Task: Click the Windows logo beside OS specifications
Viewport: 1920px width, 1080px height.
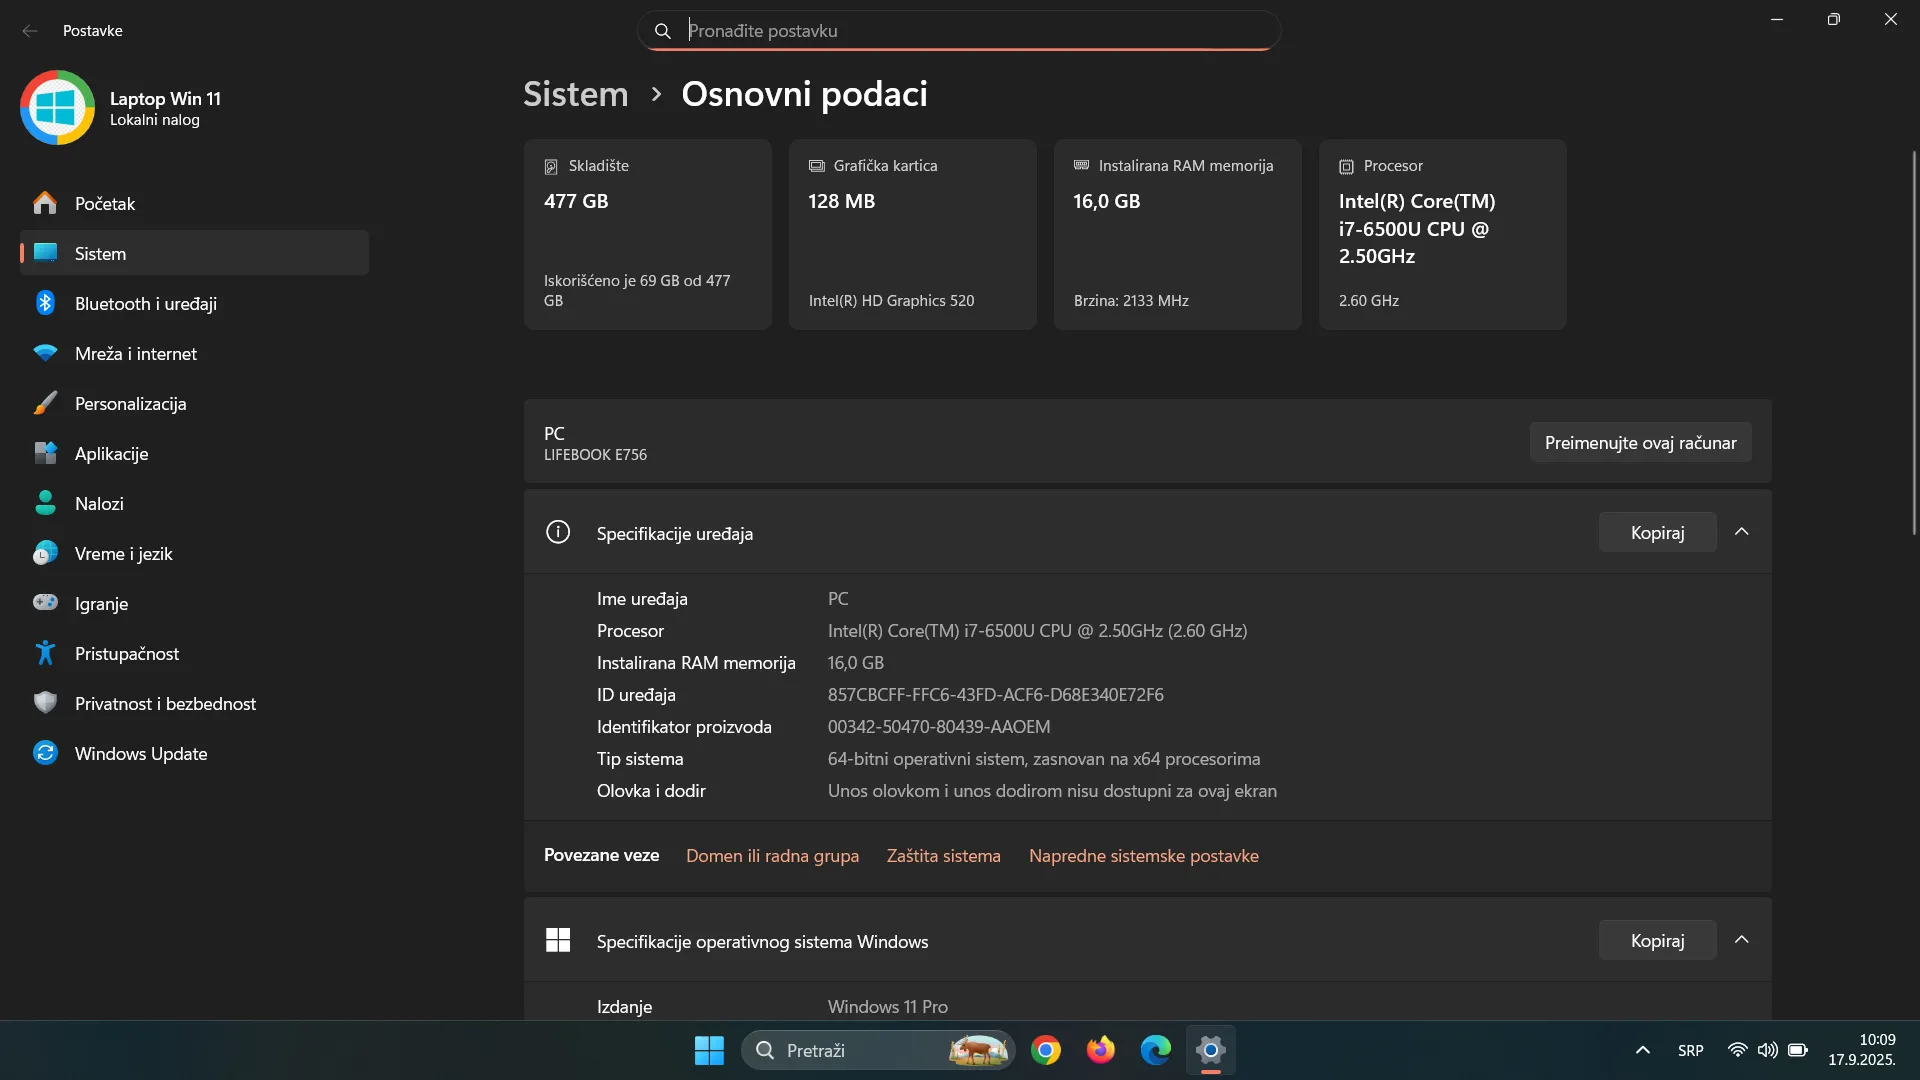Action: (558, 940)
